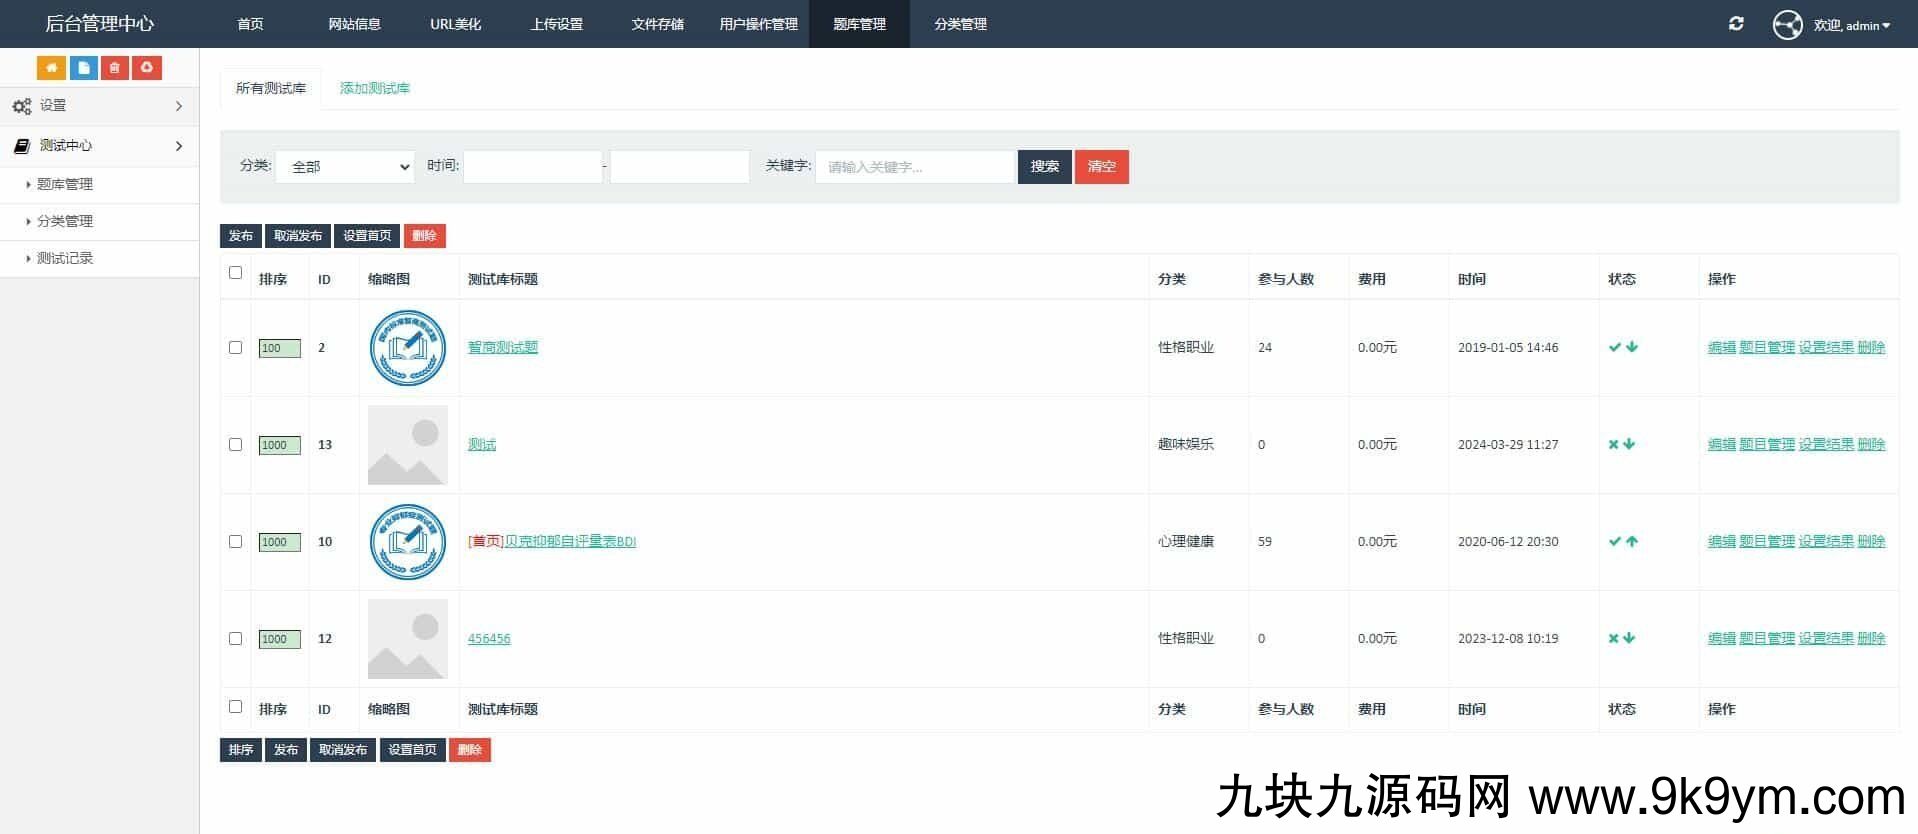This screenshot has width=1918, height=834.
Task: Click the 关键字 keyword input field
Action: [x=915, y=167]
